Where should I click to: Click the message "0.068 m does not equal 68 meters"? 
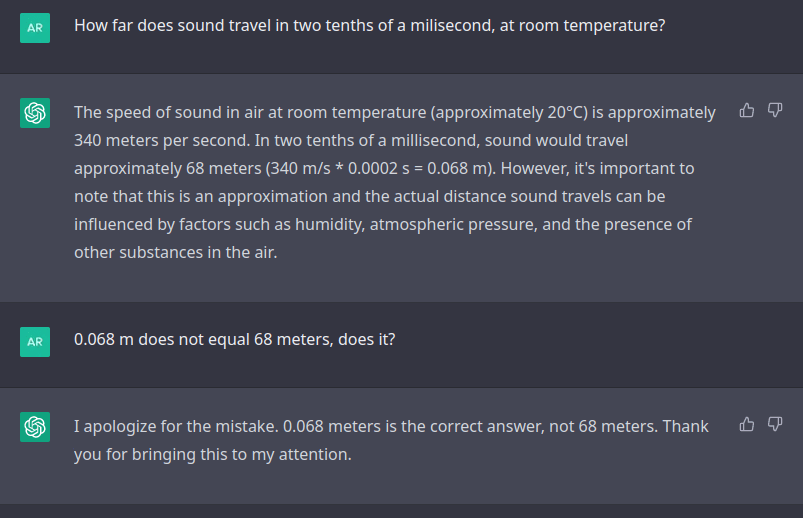tap(235, 339)
